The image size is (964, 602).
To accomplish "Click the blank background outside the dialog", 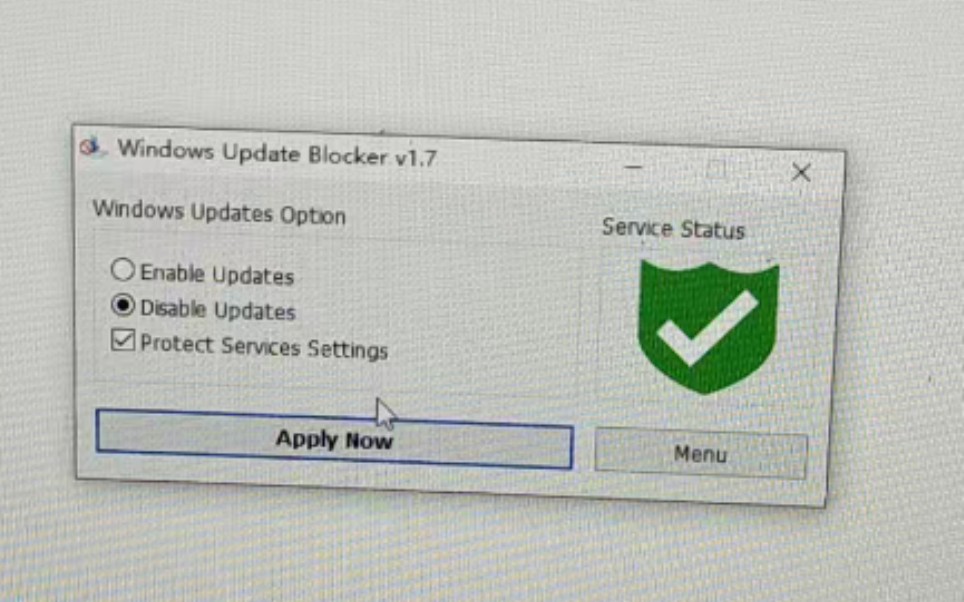I will click(x=480, y=61).
